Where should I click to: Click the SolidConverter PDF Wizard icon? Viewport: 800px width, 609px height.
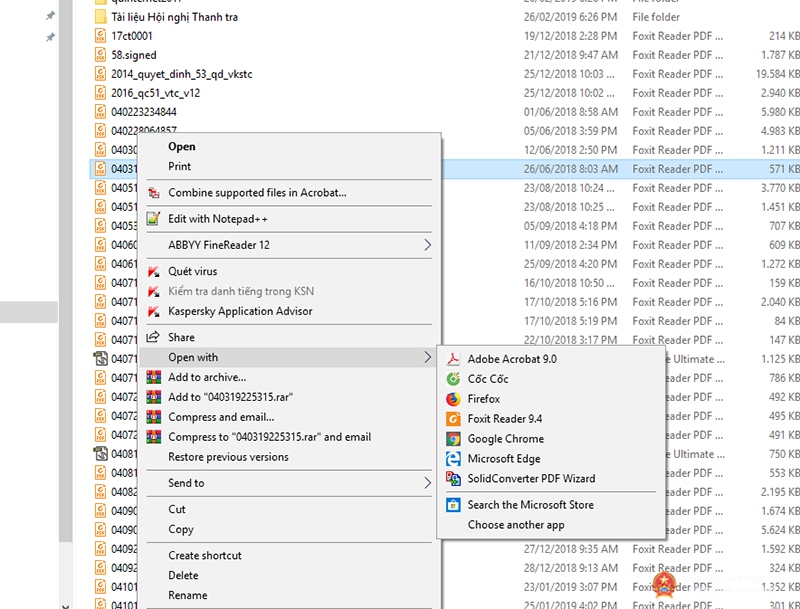[x=453, y=478]
